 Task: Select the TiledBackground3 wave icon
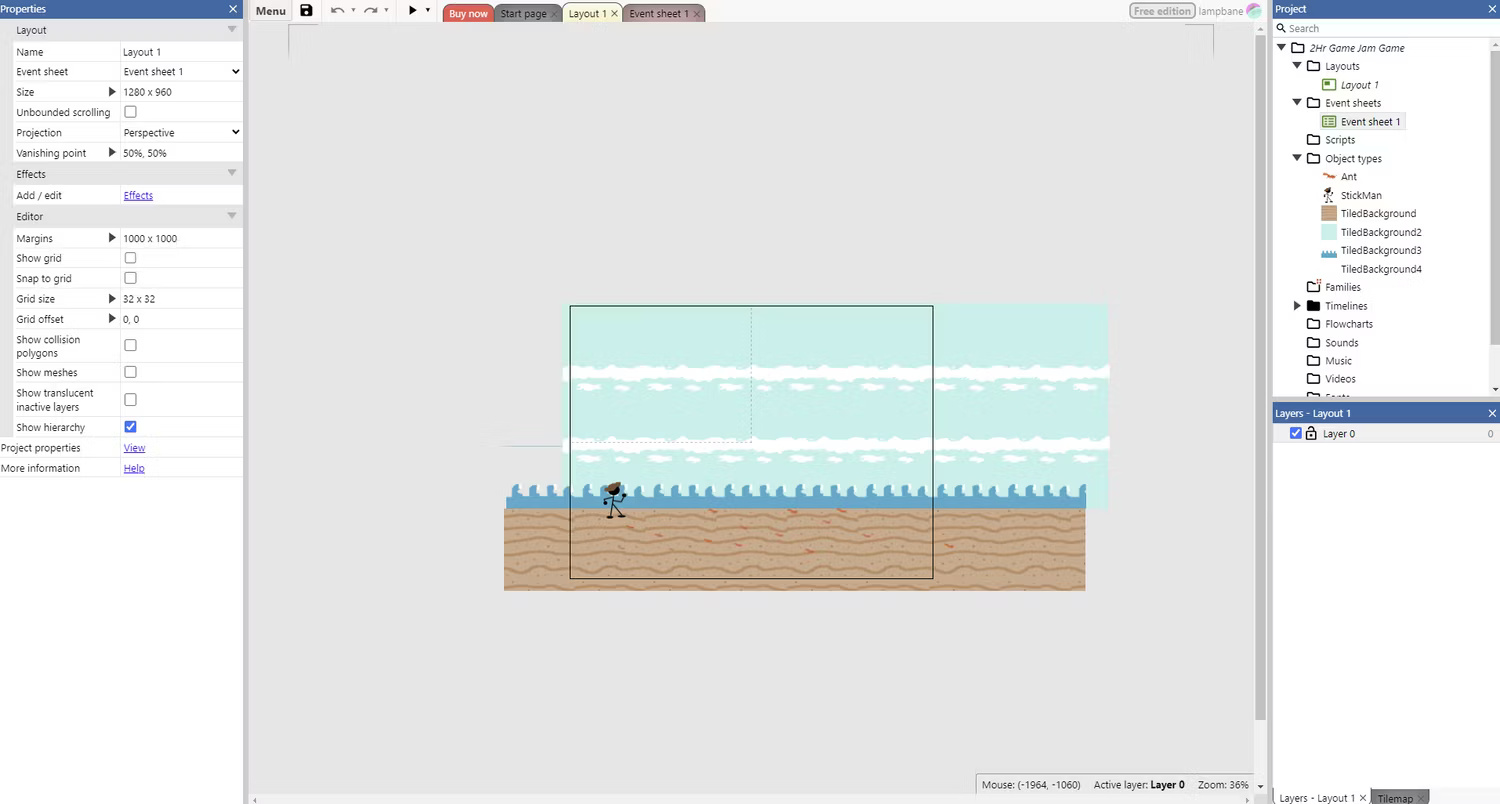tap(1329, 250)
